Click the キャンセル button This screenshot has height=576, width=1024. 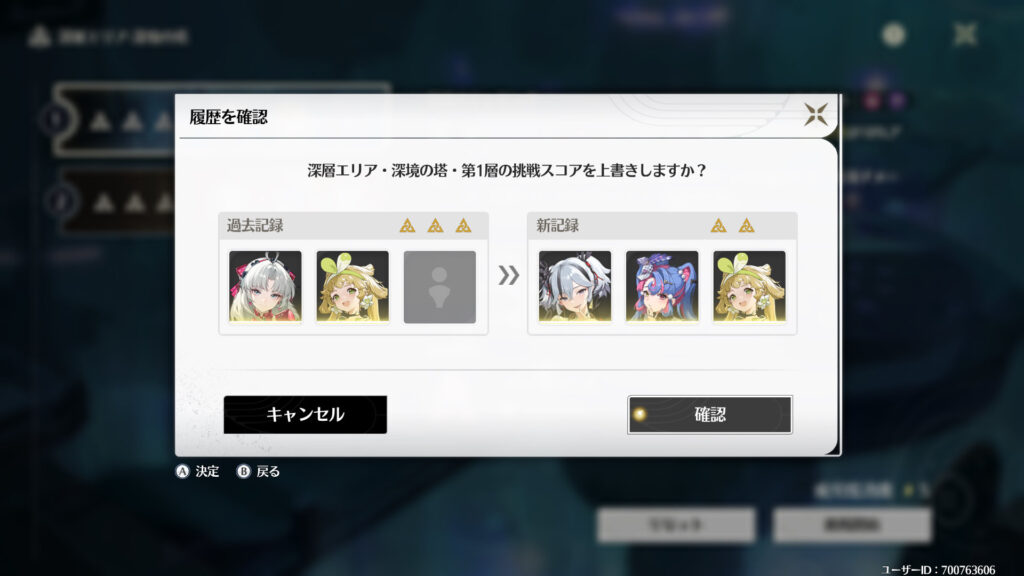point(305,414)
